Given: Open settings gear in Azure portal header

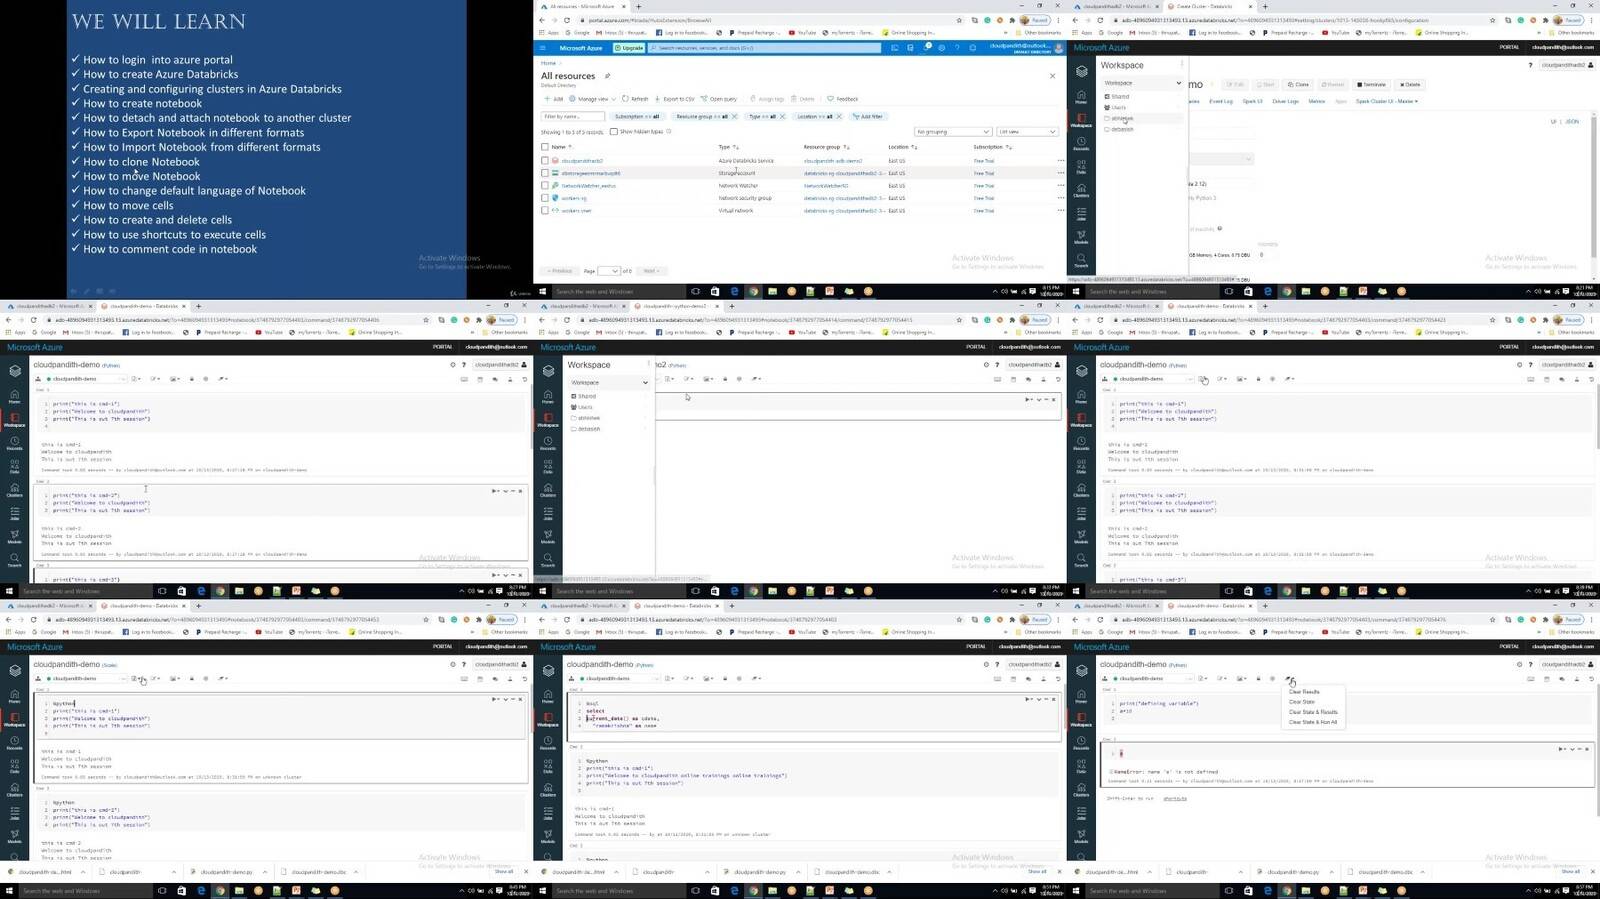Looking at the screenshot, I should pyautogui.click(x=941, y=48).
